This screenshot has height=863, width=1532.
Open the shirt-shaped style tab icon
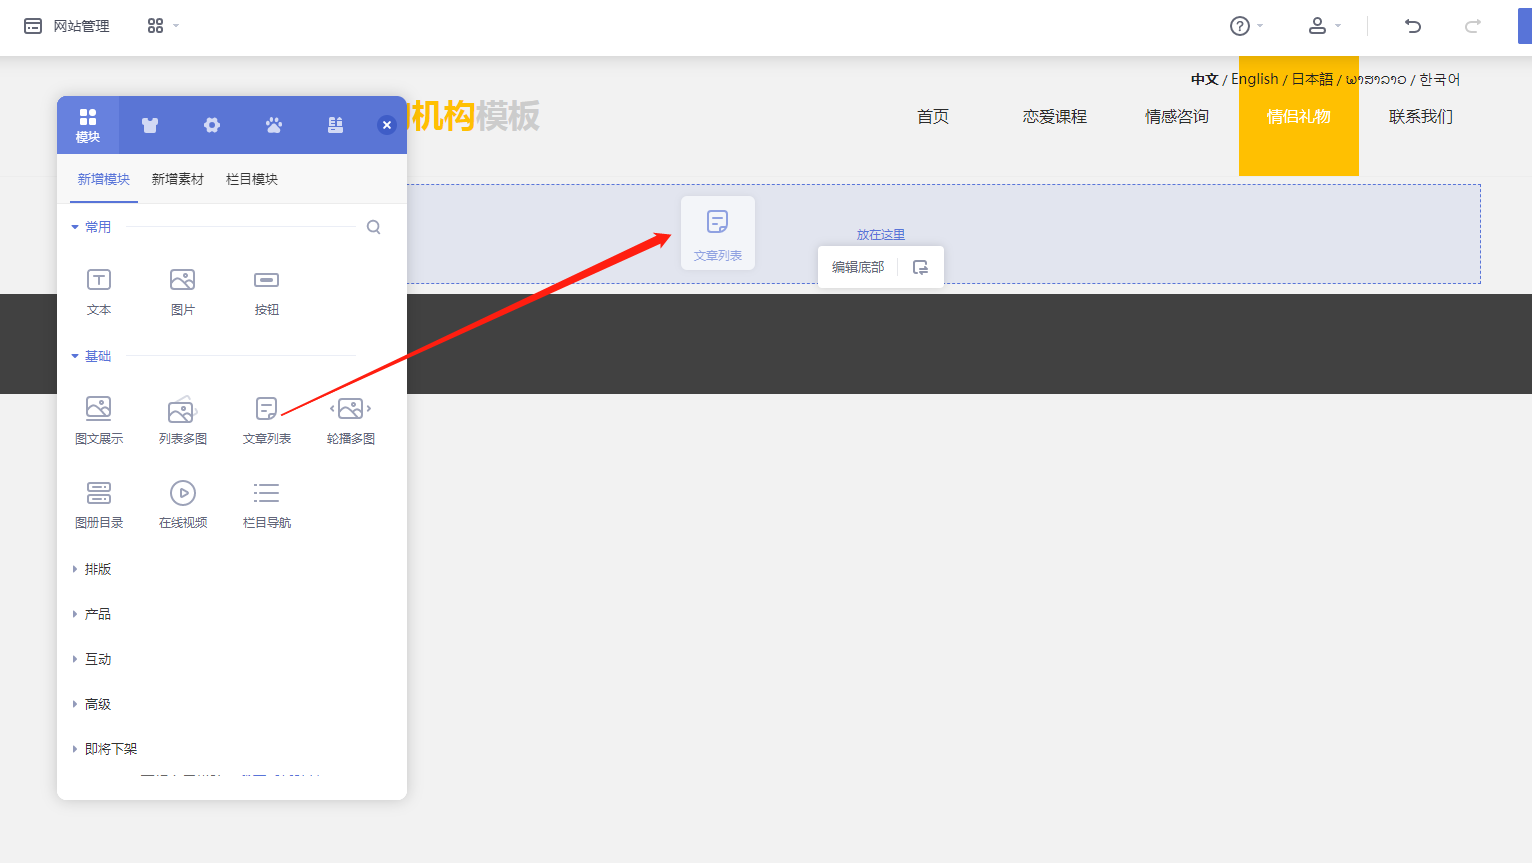[x=150, y=125]
